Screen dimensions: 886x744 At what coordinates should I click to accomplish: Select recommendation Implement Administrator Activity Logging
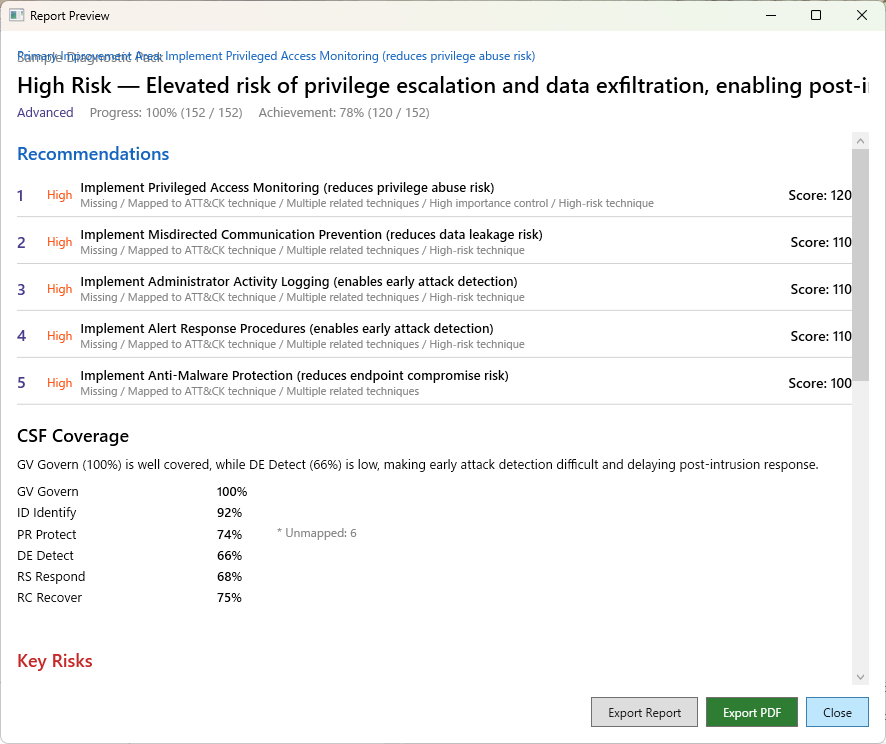pos(300,281)
